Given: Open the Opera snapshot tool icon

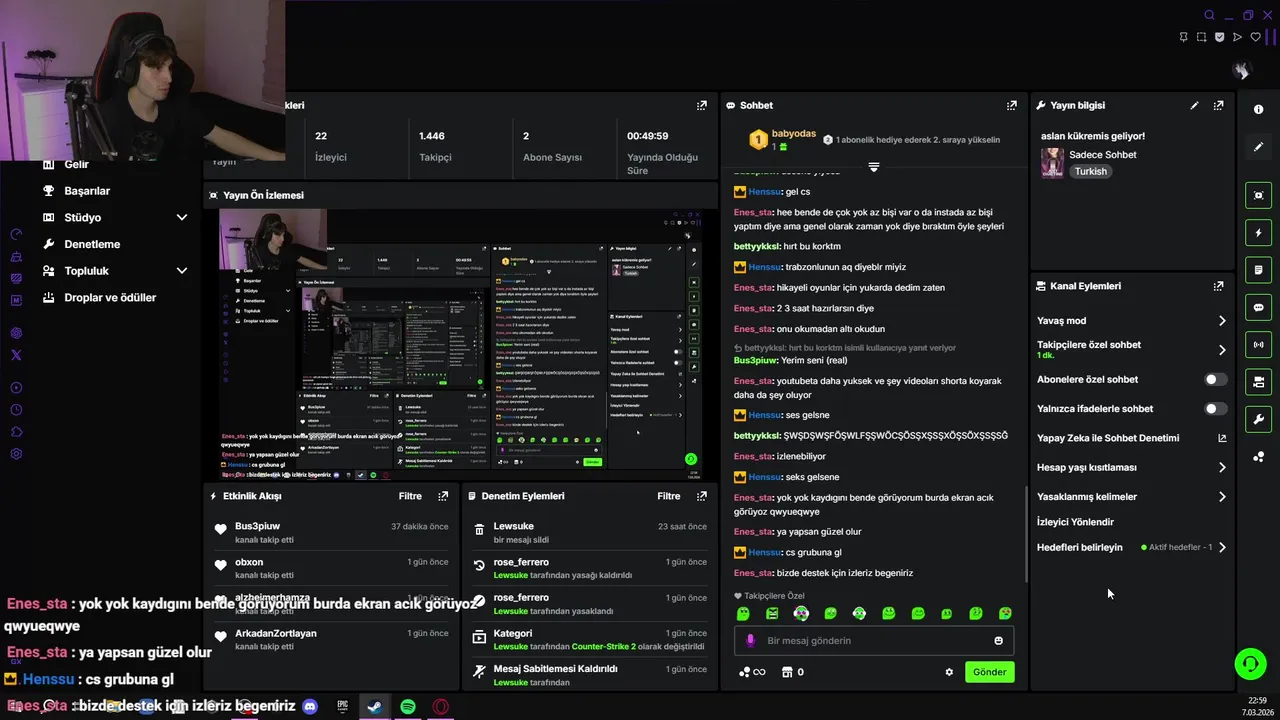Looking at the screenshot, I should coord(1201,37).
